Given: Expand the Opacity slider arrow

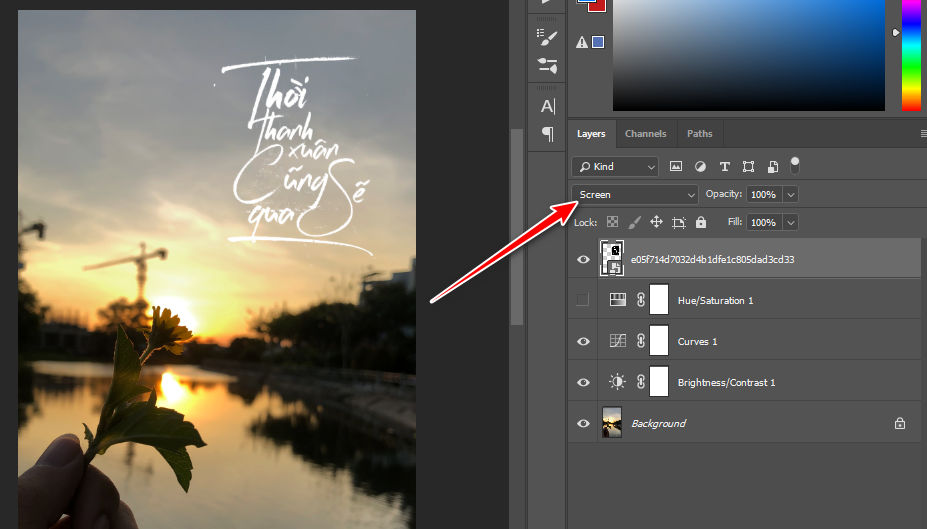Looking at the screenshot, I should pyautogui.click(x=790, y=194).
